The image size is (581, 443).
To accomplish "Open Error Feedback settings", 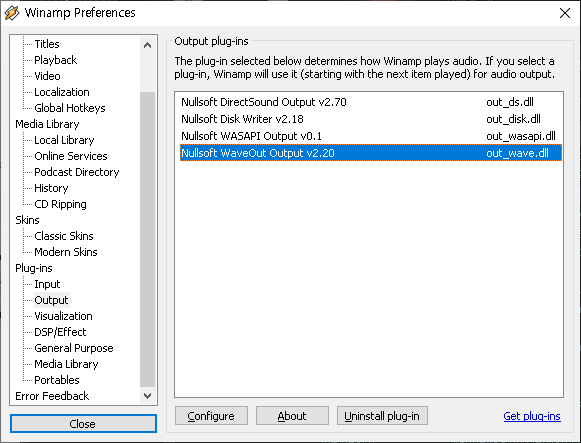I will (52, 396).
